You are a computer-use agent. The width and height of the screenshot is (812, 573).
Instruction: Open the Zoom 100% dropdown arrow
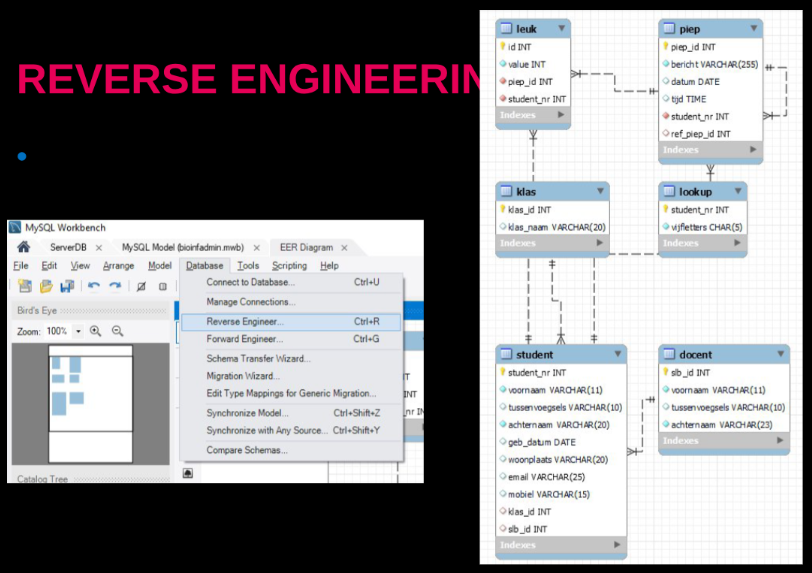click(79, 331)
